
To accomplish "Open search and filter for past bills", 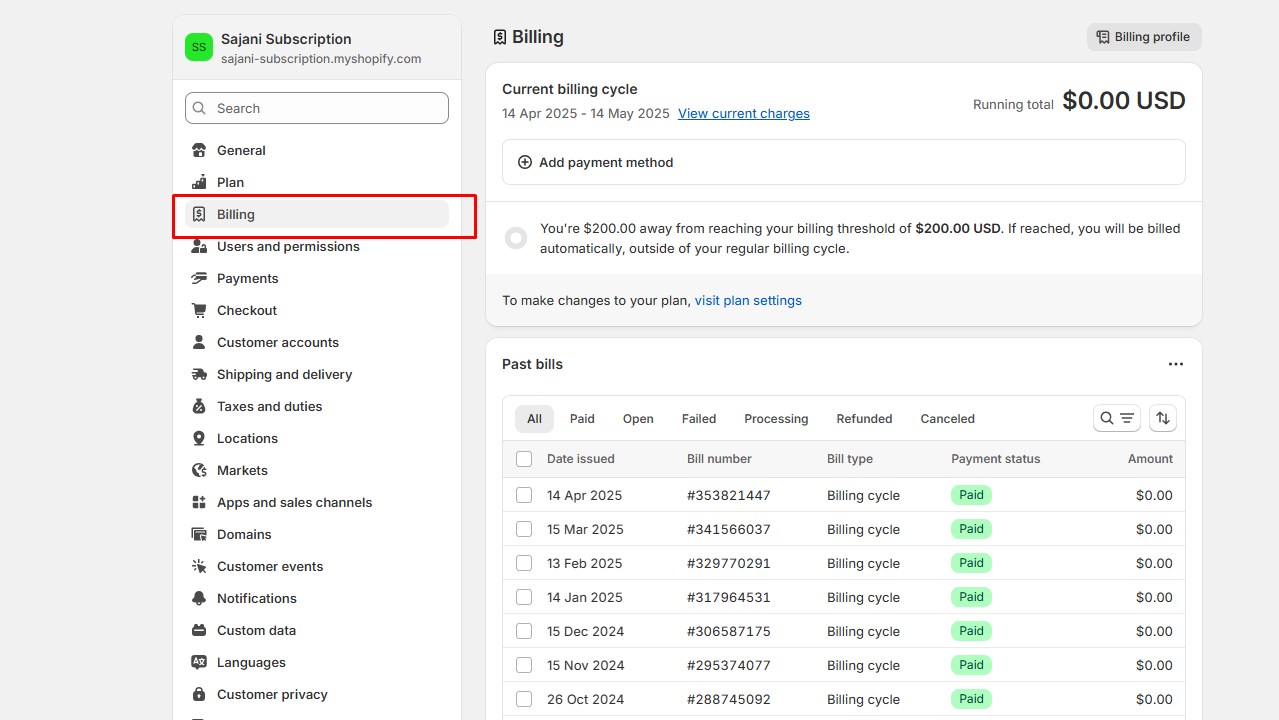I will pos(1116,418).
